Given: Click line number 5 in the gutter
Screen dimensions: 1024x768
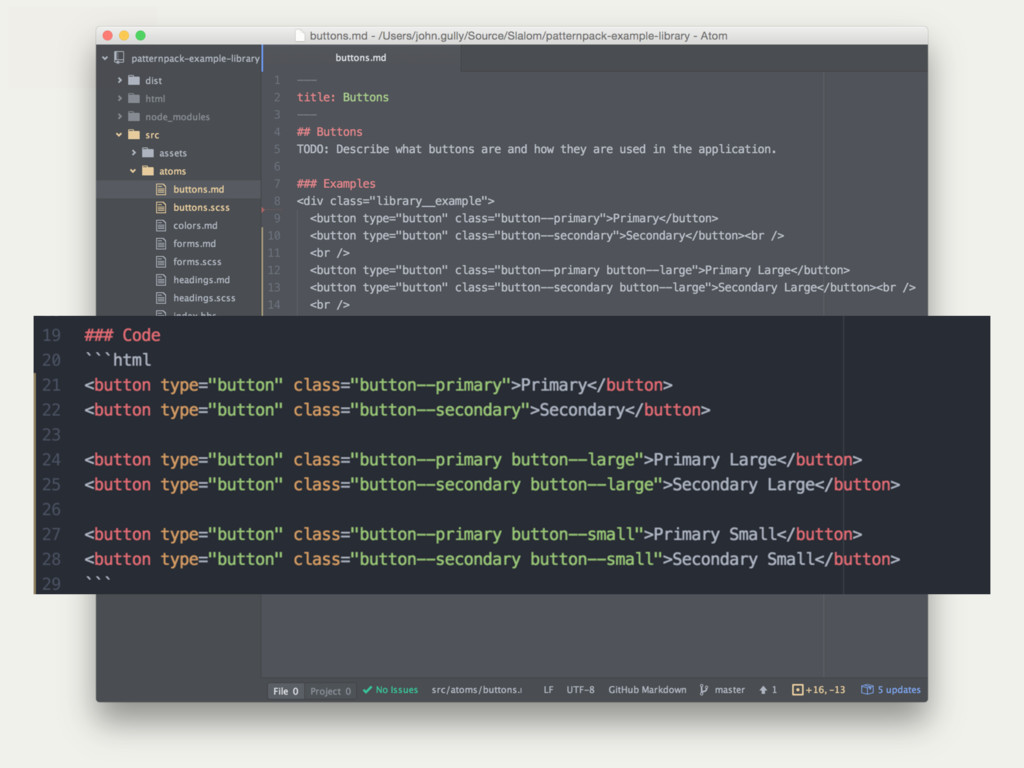Looking at the screenshot, I should pos(277,150).
